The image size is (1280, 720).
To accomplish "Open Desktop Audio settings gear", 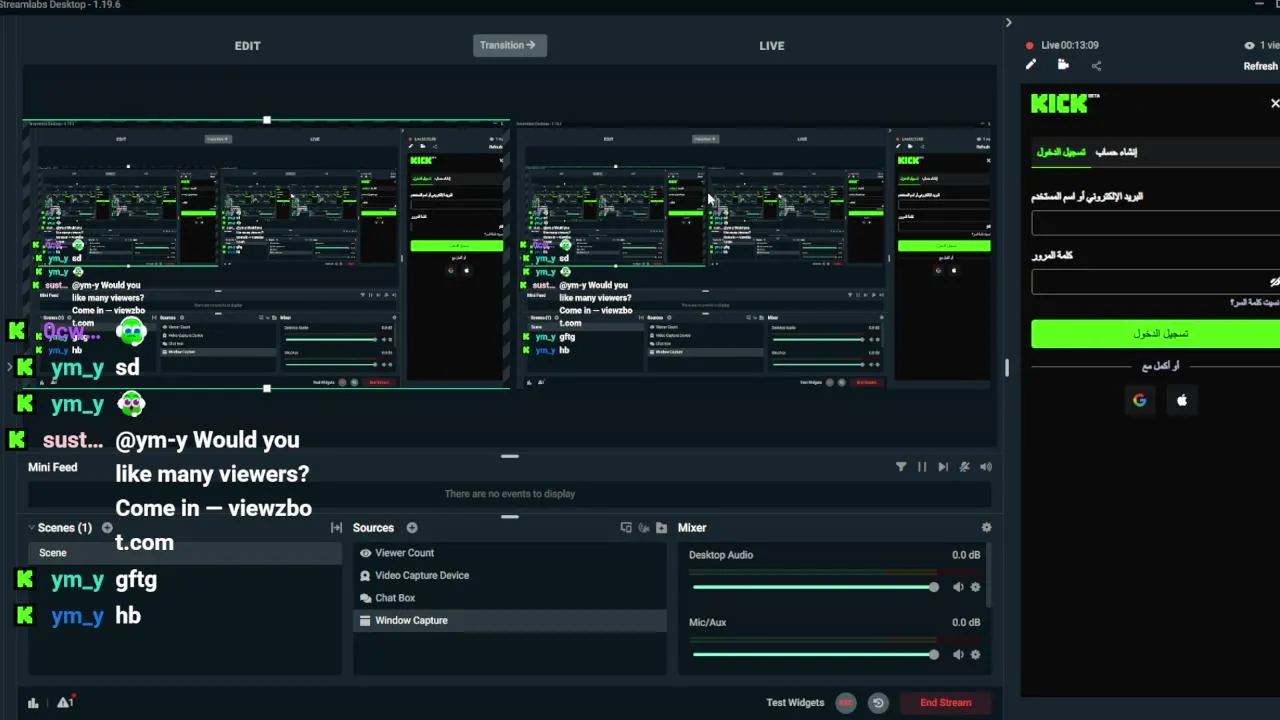I will pyautogui.click(x=975, y=587).
